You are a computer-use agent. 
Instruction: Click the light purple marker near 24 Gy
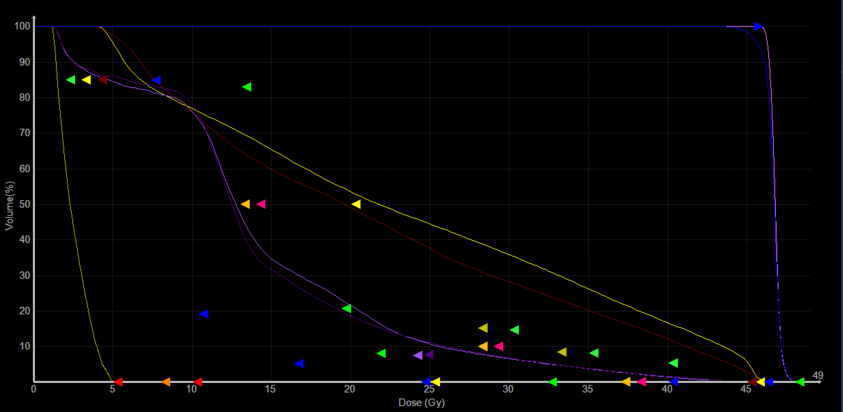tap(418, 355)
